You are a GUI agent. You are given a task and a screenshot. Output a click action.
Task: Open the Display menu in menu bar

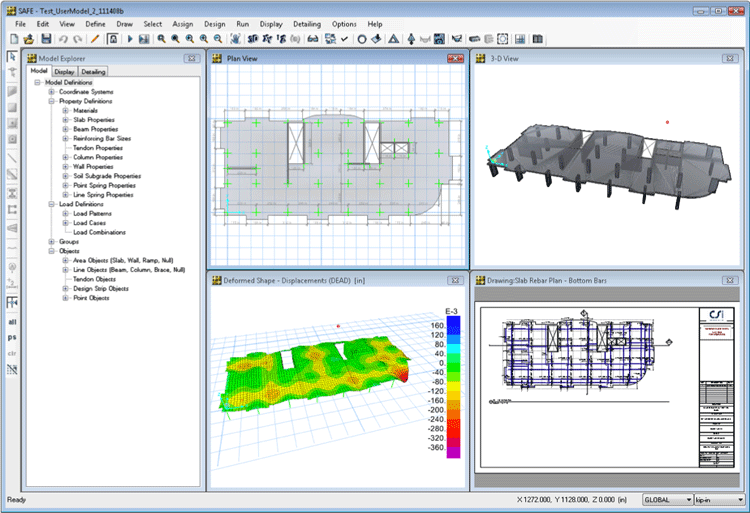[271, 24]
